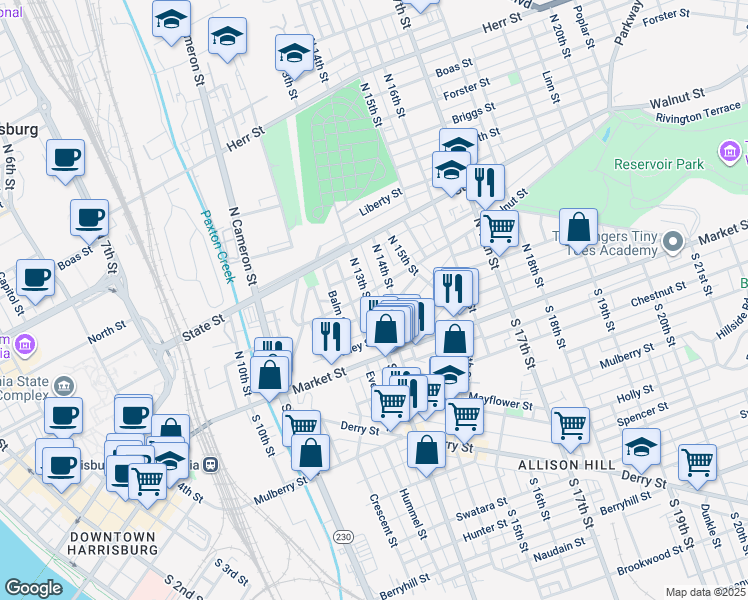748x600 pixels.
Task: Select grocery cart marker near Mayflower St
Action: (465, 419)
